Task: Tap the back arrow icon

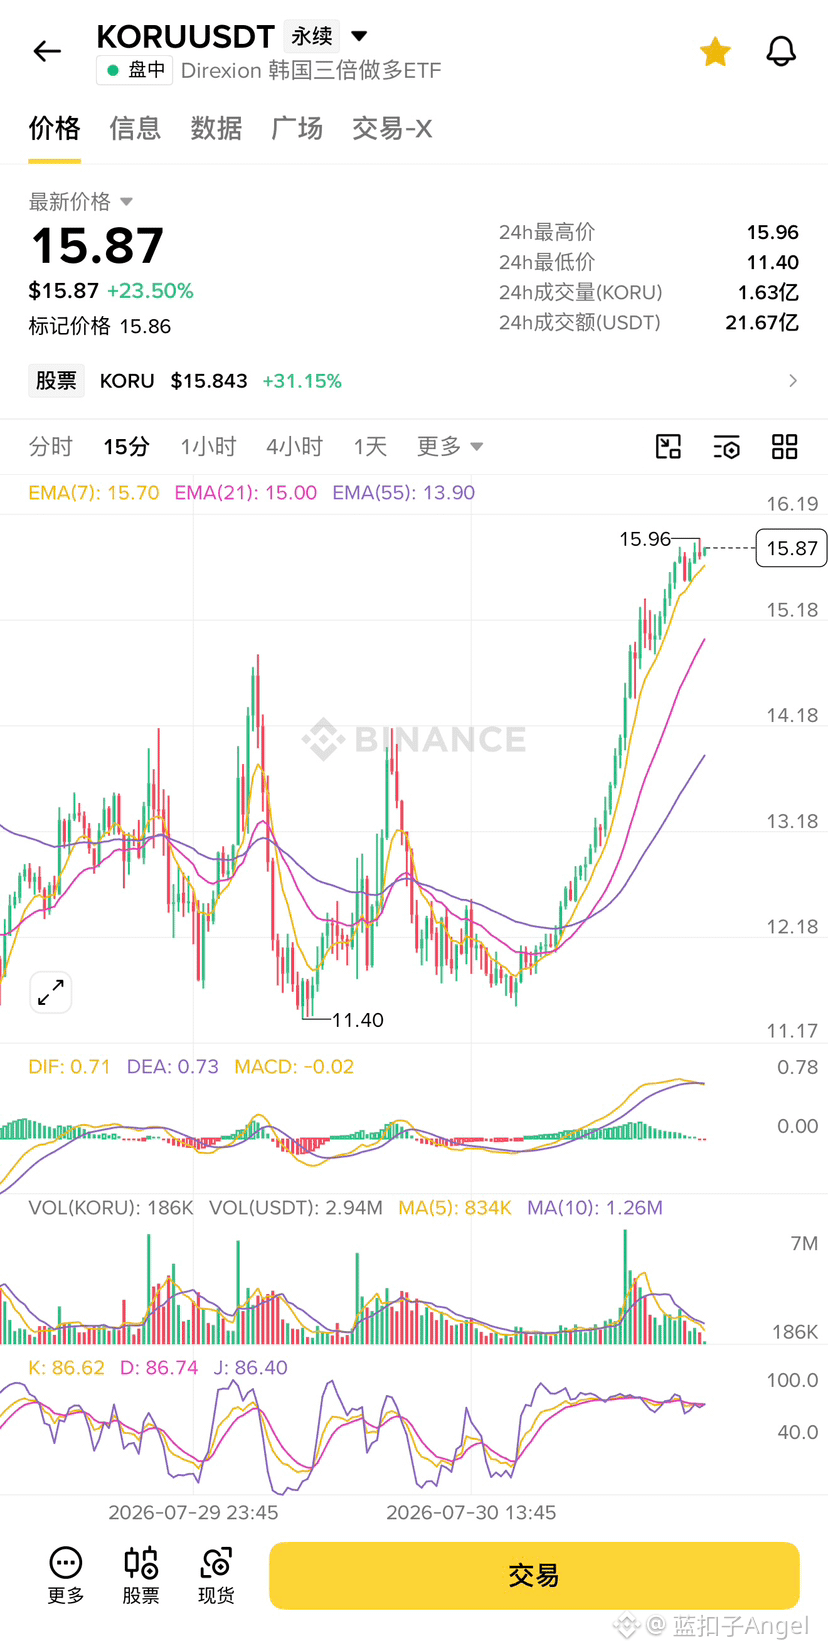Action: tap(47, 51)
